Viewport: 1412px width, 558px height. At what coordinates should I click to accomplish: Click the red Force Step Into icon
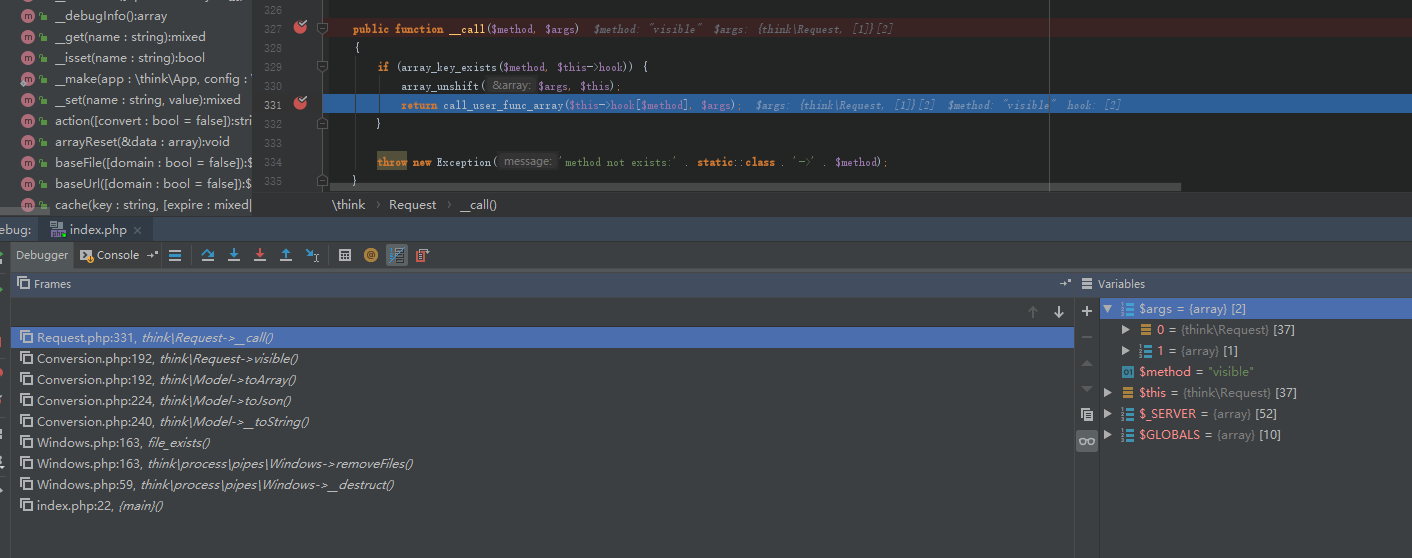coord(260,255)
